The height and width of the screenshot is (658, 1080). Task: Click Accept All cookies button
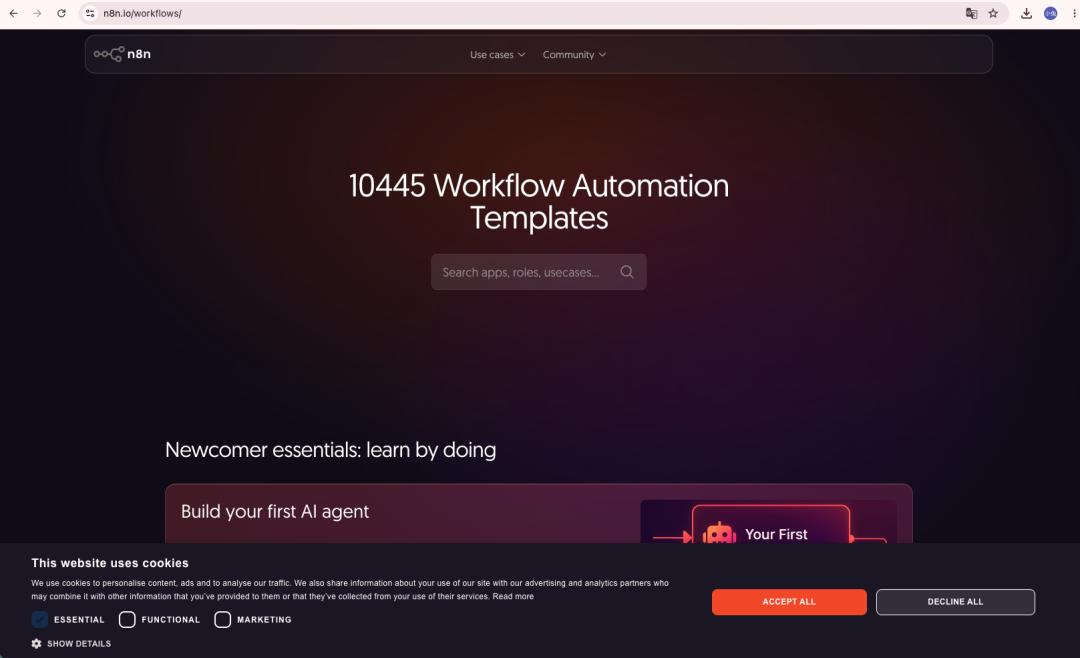coord(789,602)
